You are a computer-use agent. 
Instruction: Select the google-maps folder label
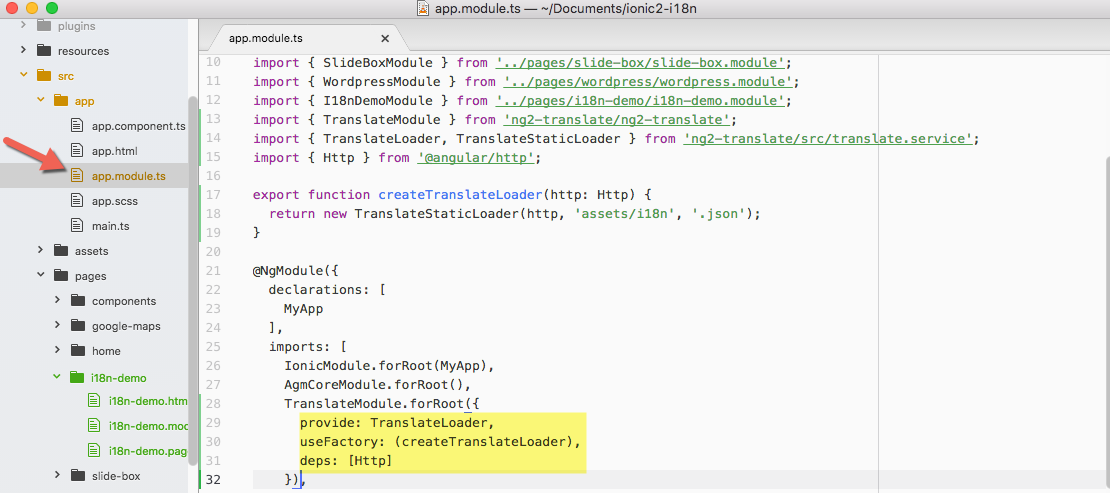click(126, 326)
